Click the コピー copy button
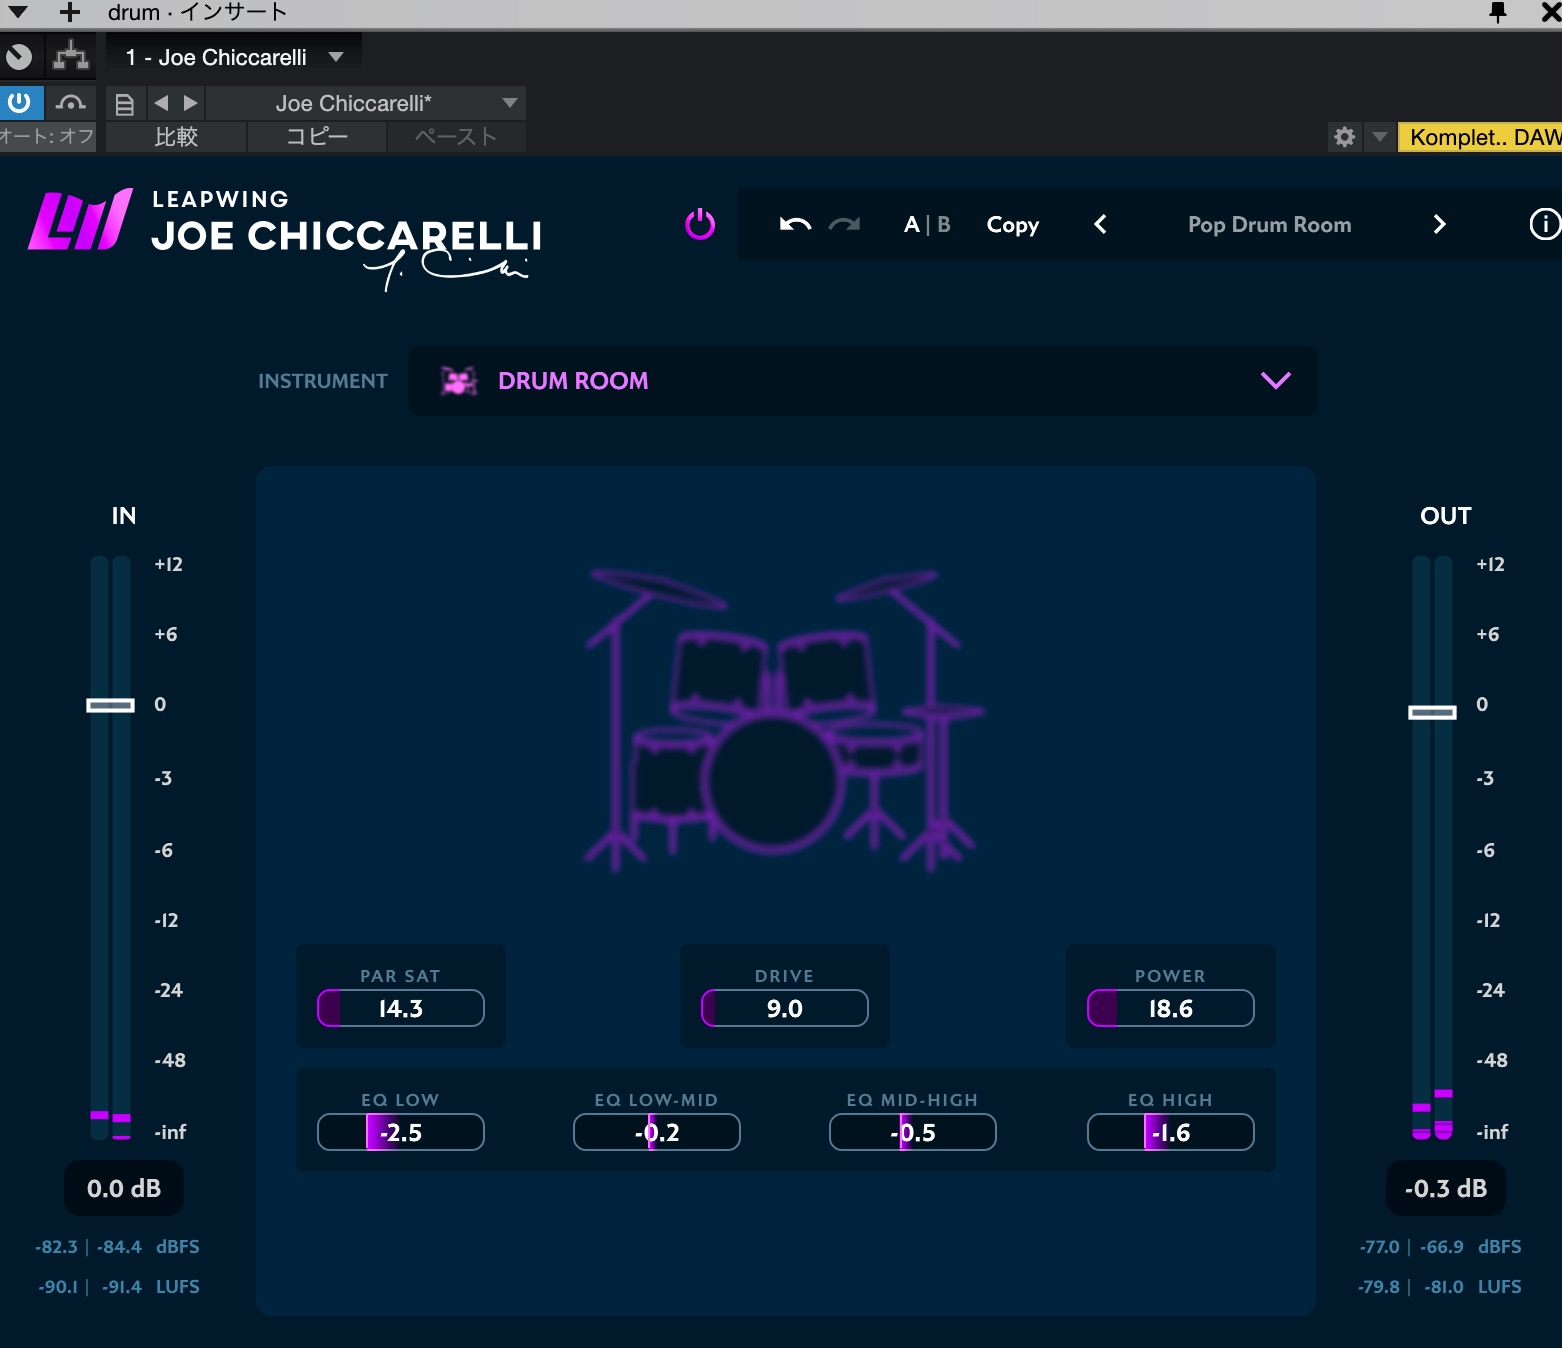Viewport: 1562px width, 1348px height. pyautogui.click(x=317, y=137)
